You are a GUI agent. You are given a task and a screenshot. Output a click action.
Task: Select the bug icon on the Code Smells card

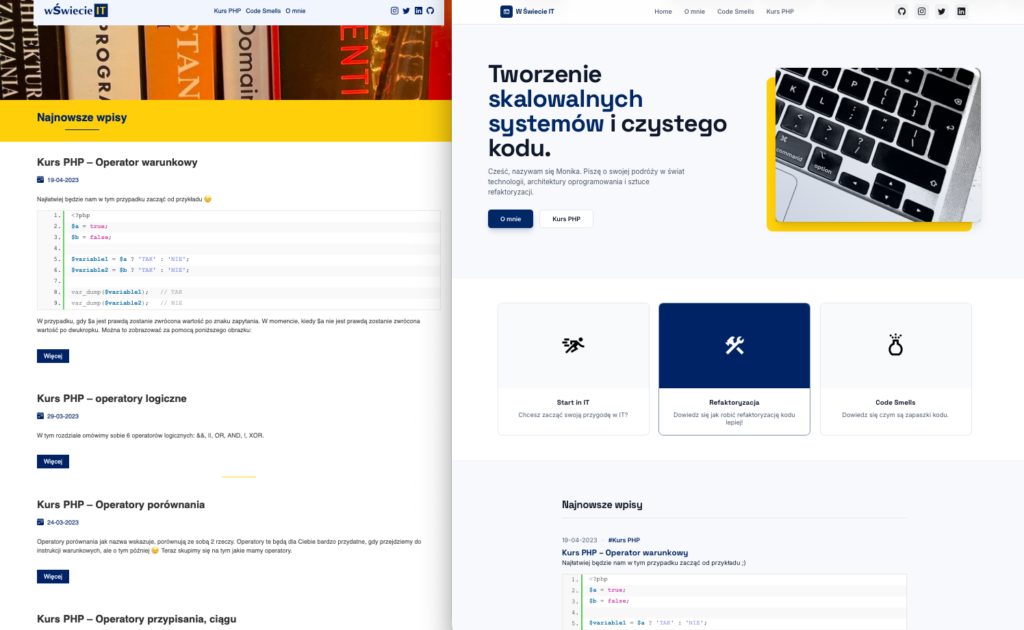click(x=895, y=343)
